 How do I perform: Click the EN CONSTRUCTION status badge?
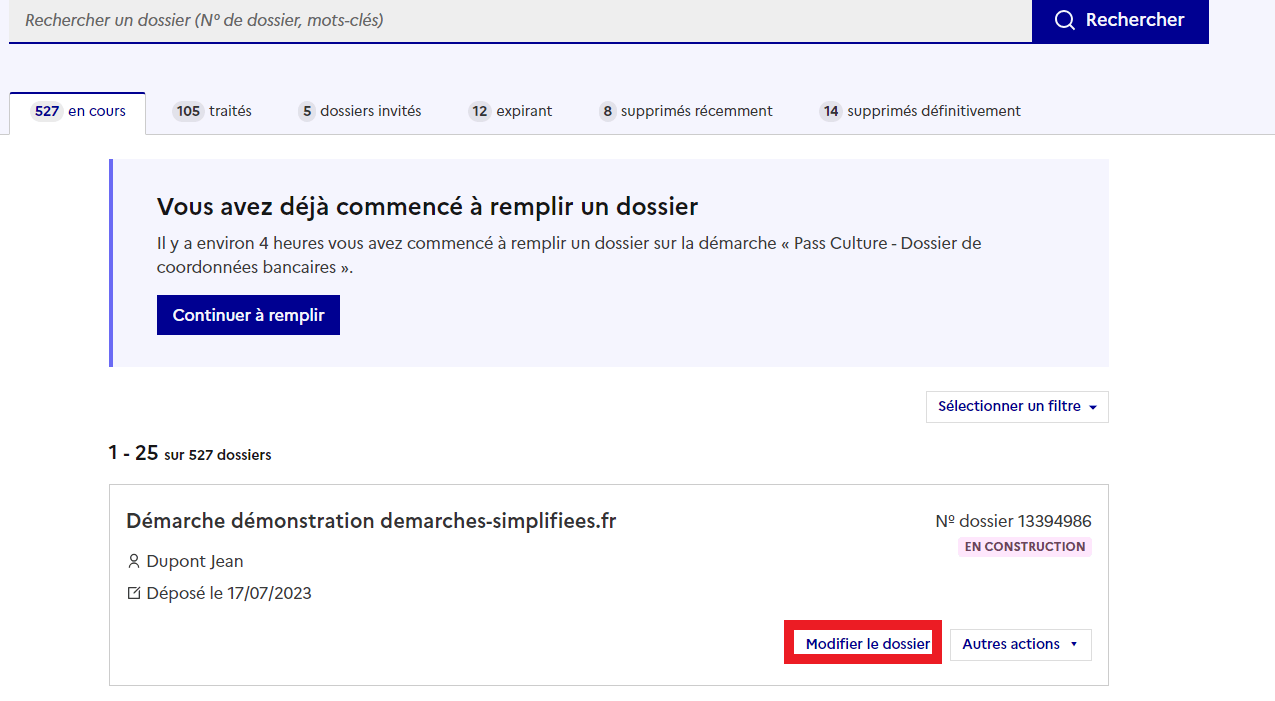1024,546
